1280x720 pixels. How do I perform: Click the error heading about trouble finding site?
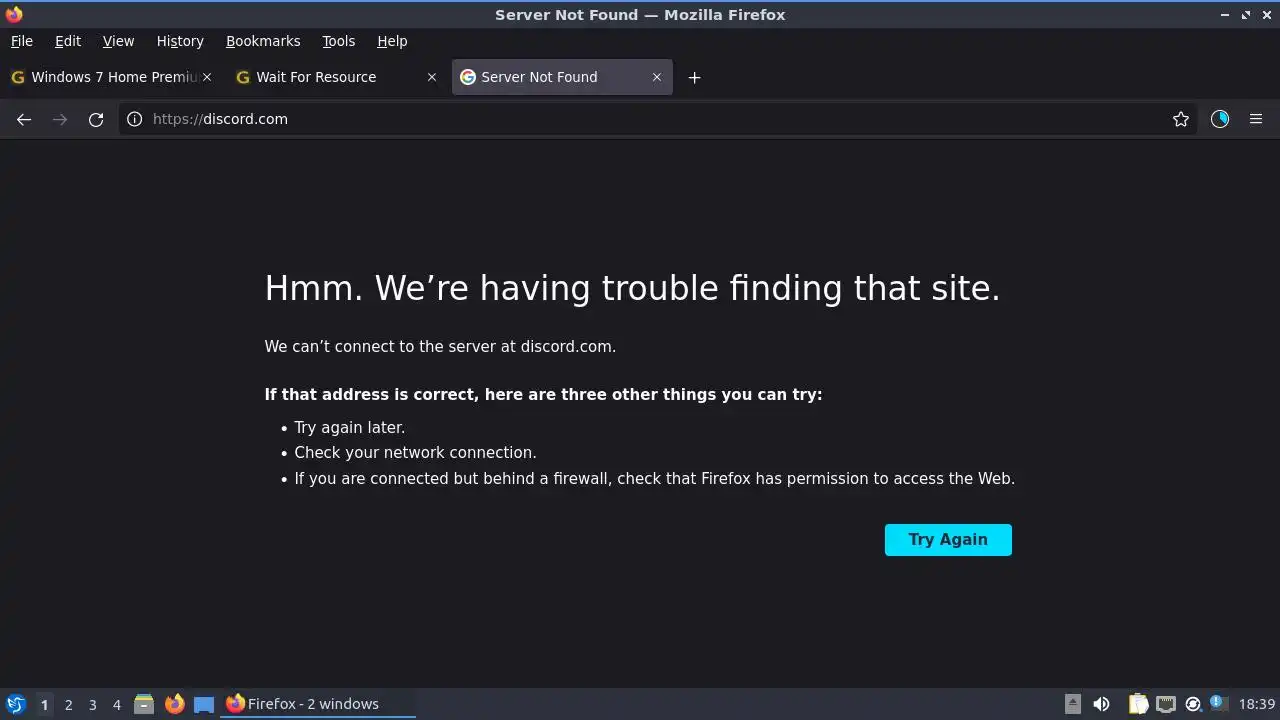coord(632,288)
